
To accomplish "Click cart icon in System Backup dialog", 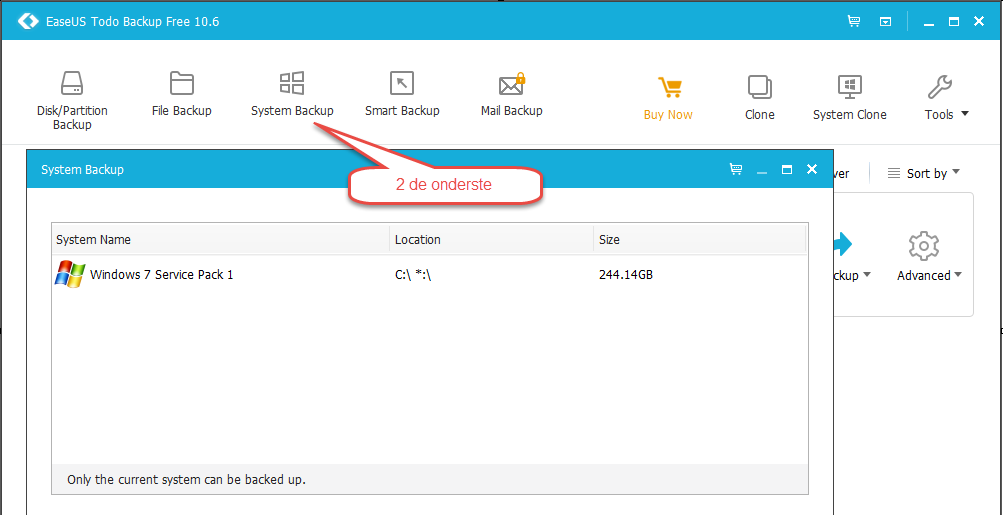I will tap(736, 169).
